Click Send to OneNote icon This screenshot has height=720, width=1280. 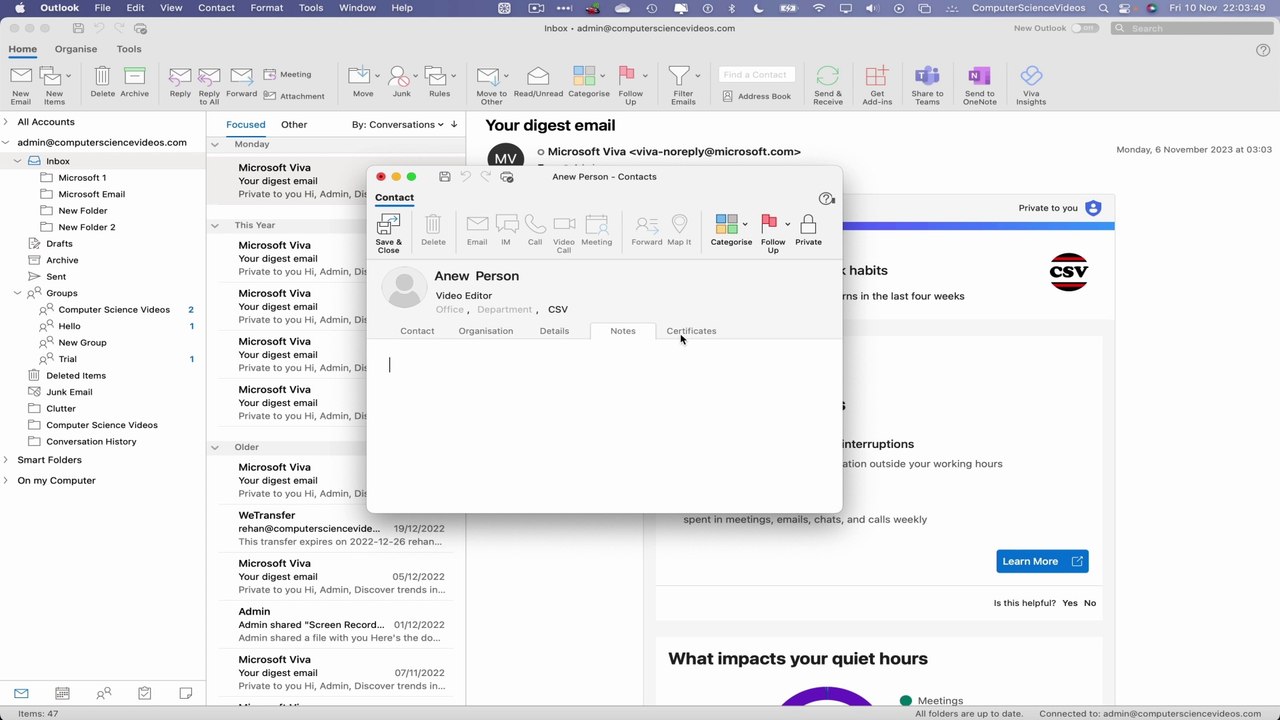click(979, 86)
